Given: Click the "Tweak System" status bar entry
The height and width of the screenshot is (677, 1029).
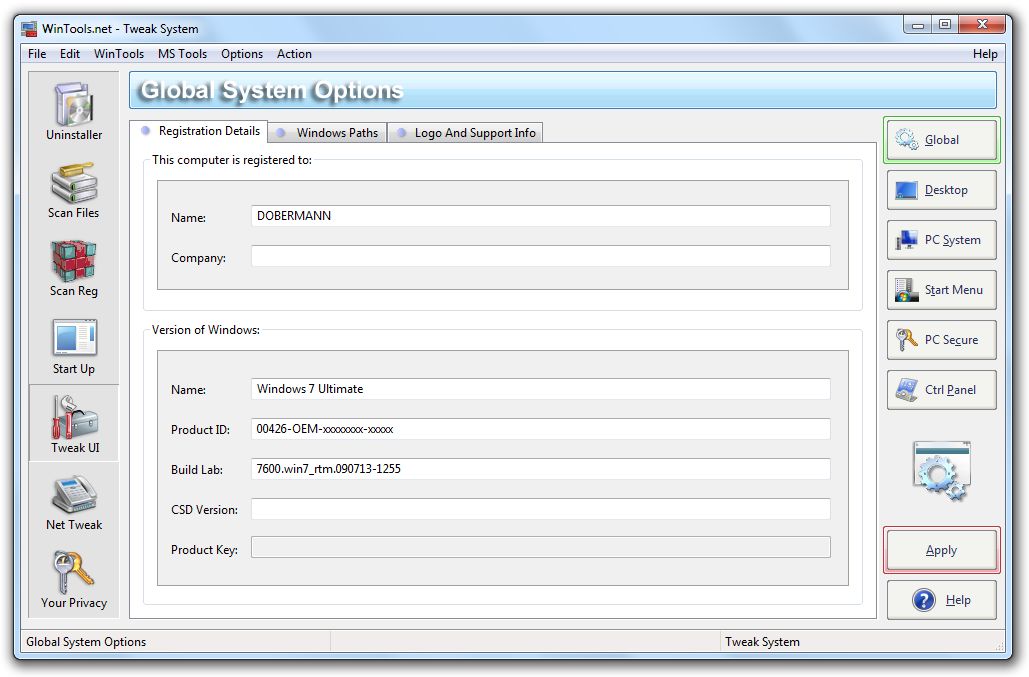Looking at the screenshot, I should 762,642.
